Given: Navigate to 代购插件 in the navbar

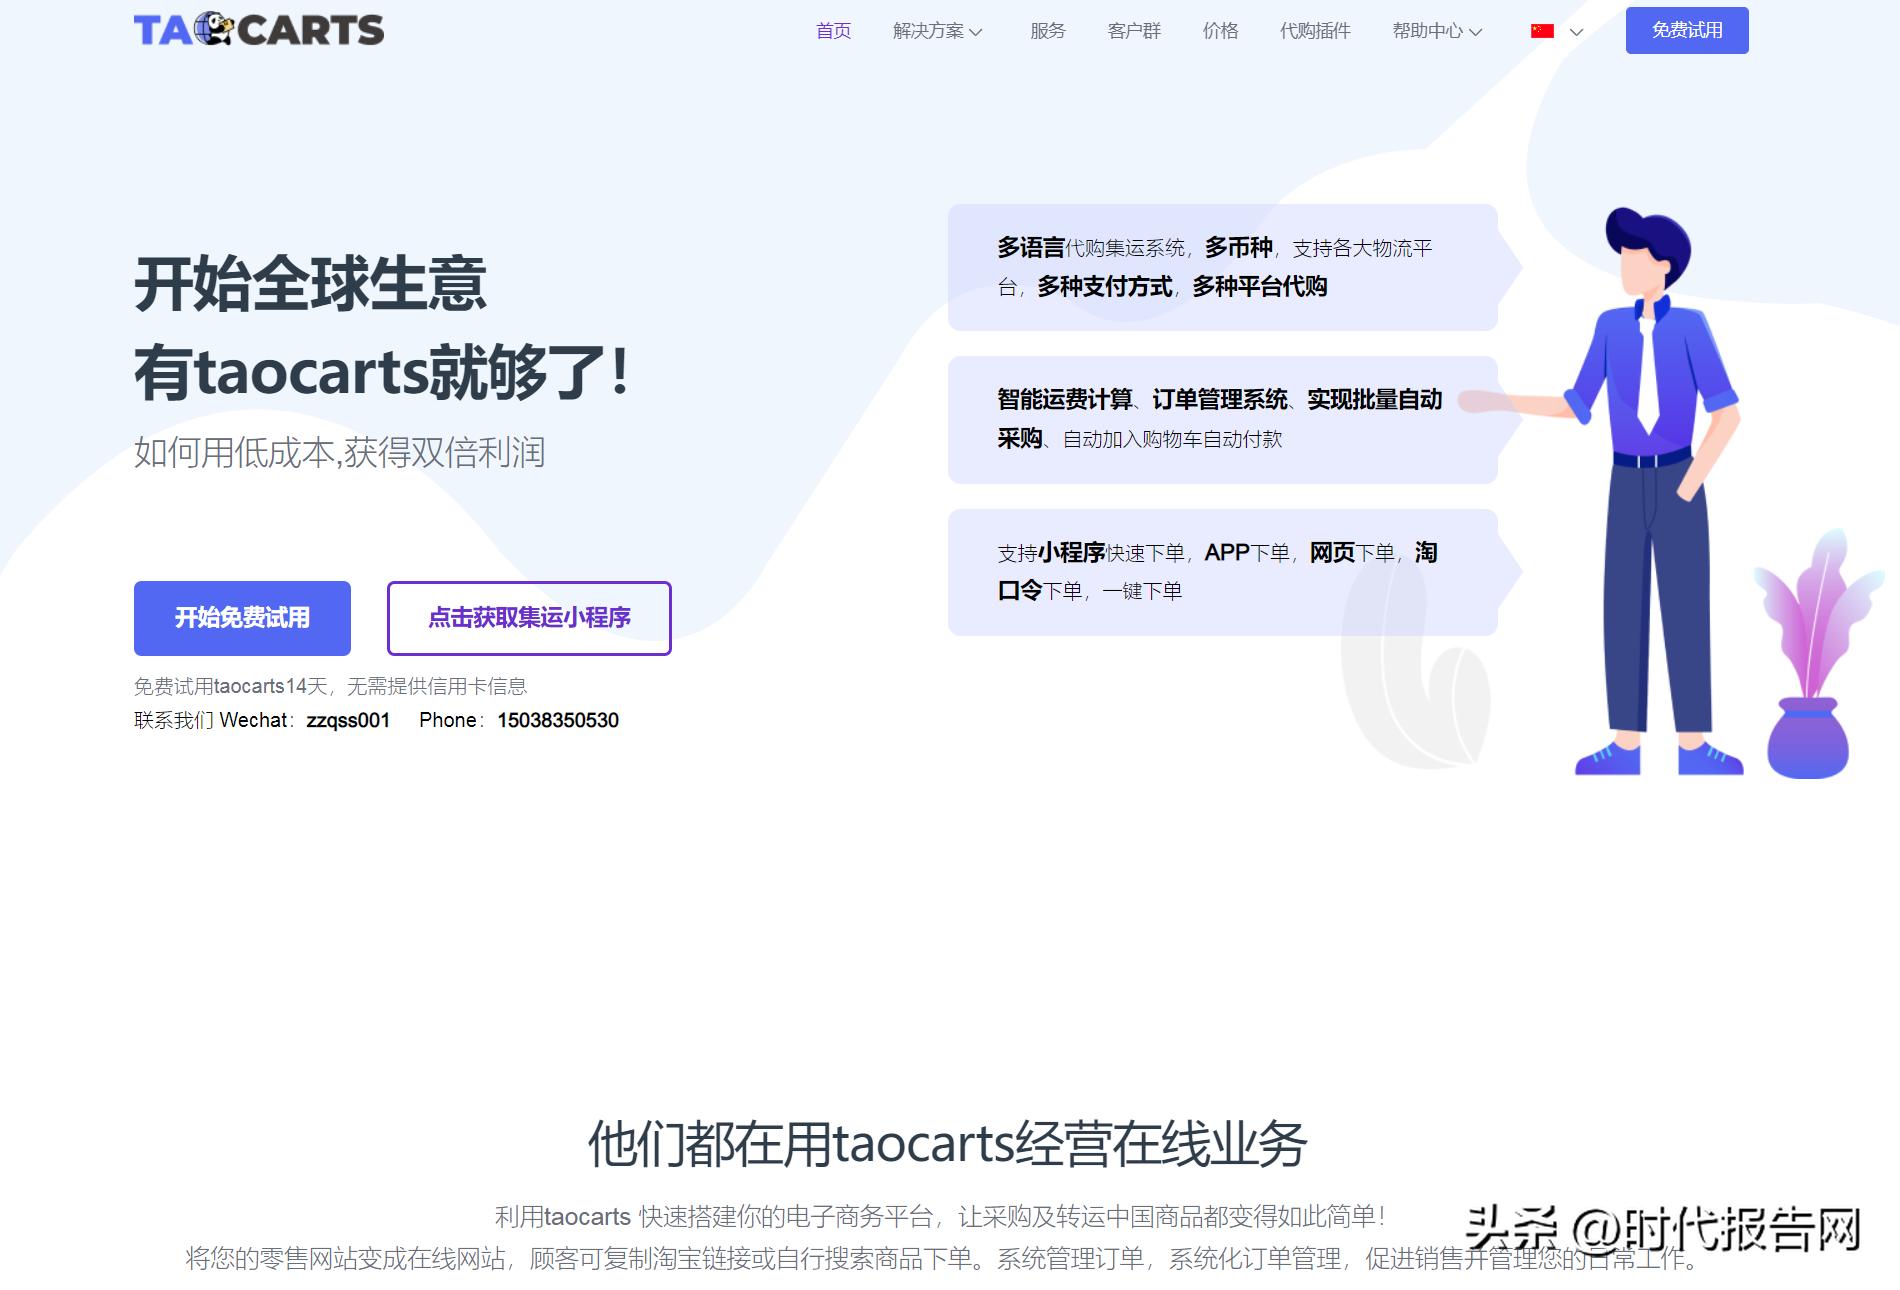Looking at the screenshot, I should 1316,31.
